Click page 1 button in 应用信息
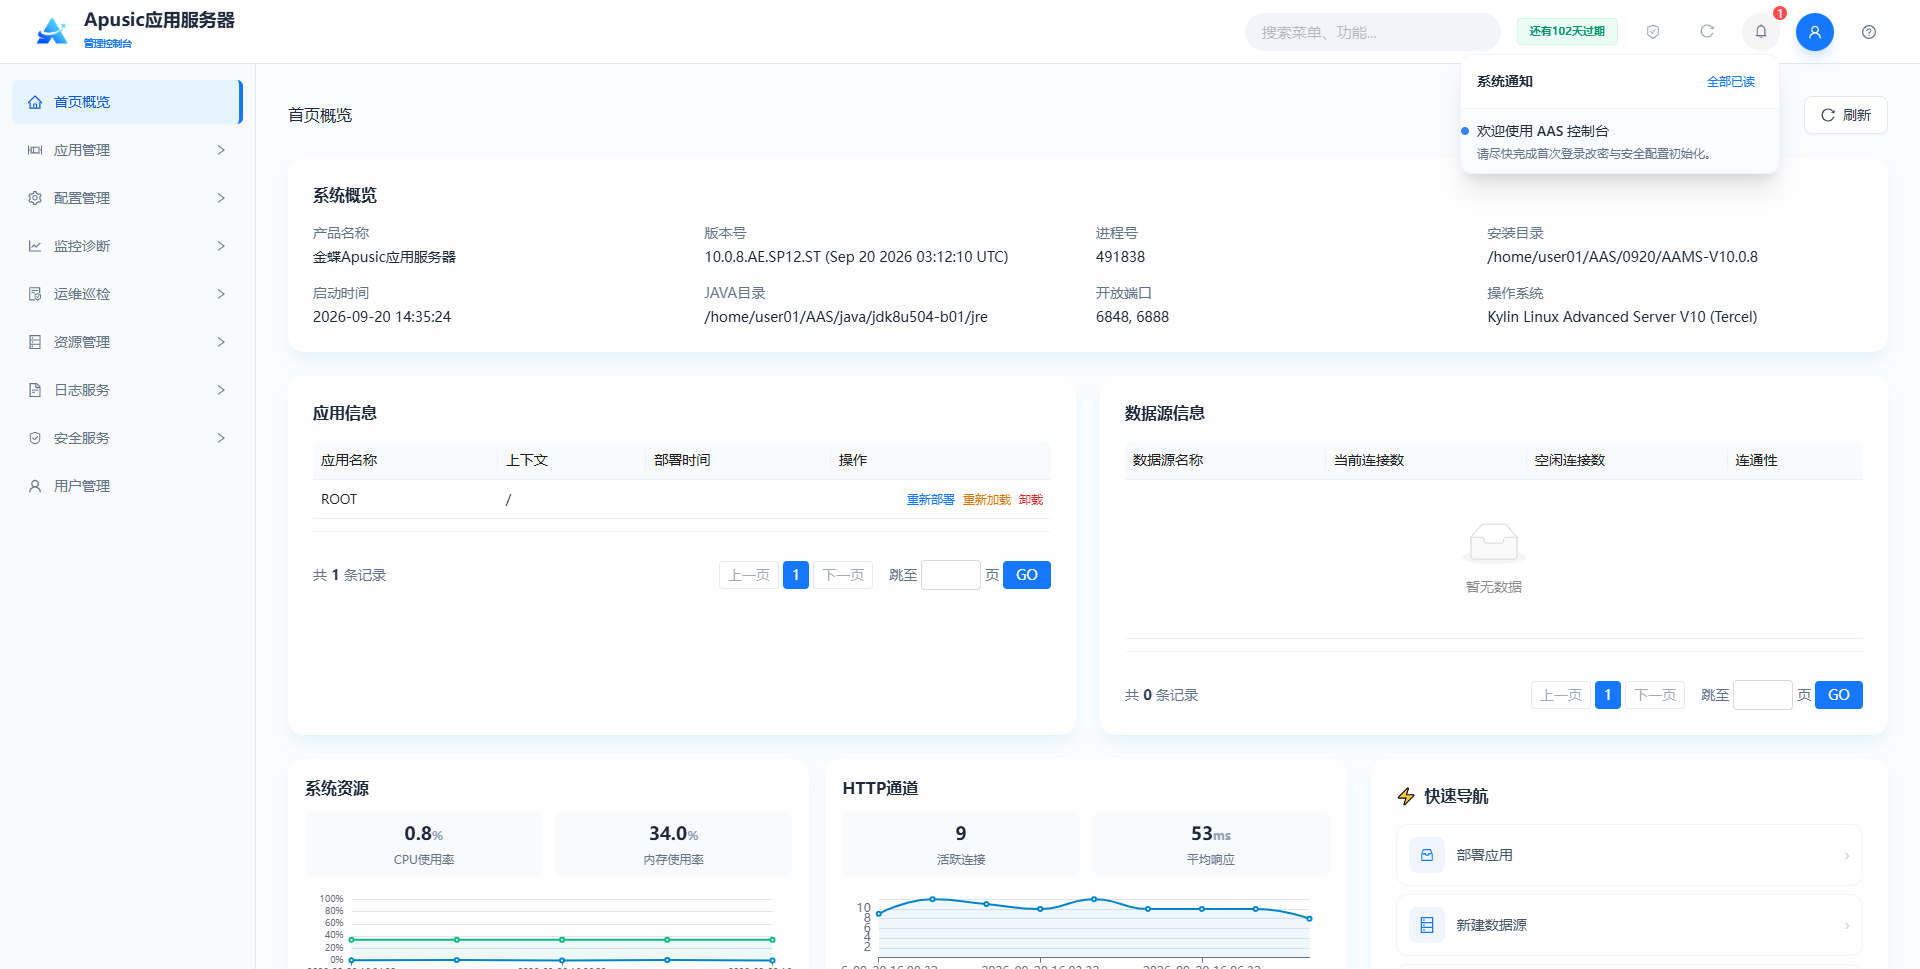The width and height of the screenshot is (1920, 969). point(796,575)
